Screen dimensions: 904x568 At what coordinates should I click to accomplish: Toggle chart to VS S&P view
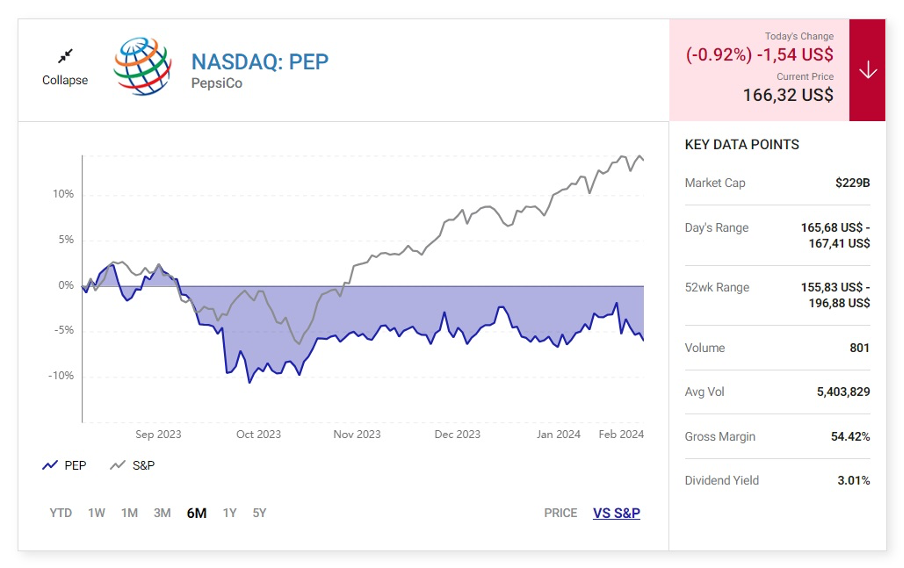pyautogui.click(x=616, y=513)
